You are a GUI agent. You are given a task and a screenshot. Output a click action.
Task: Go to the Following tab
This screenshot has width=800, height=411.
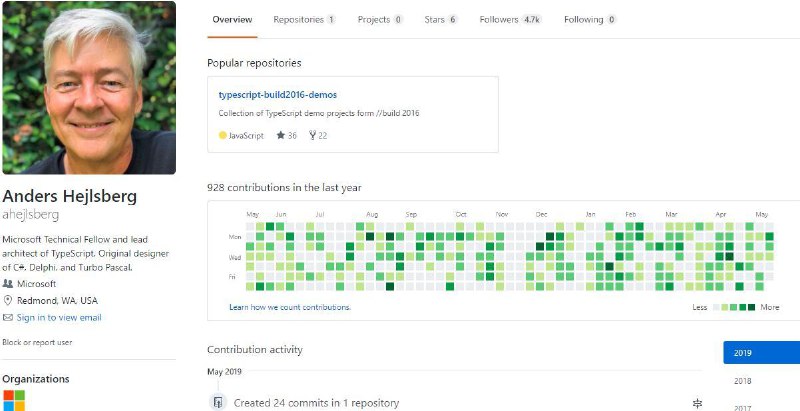[590, 19]
